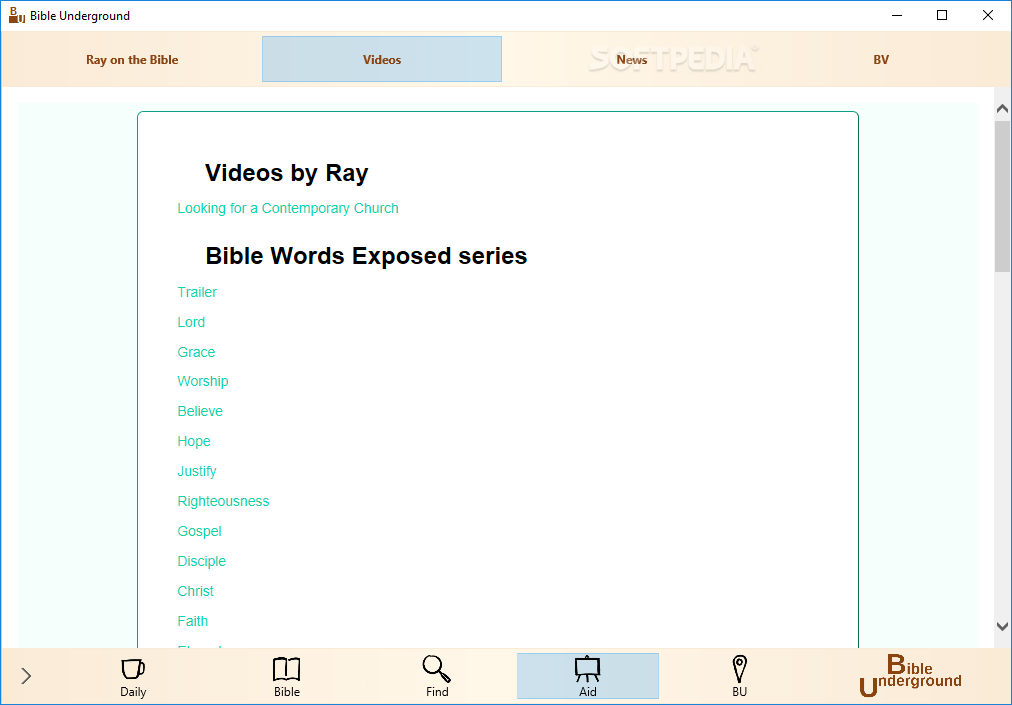Switch to the News tab

click(631, 59)
